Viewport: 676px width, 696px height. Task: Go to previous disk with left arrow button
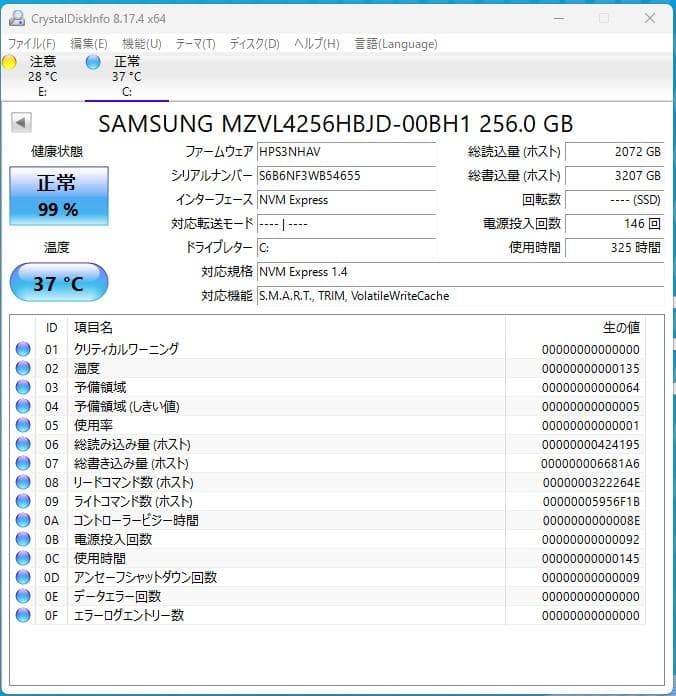pos(21,123)
